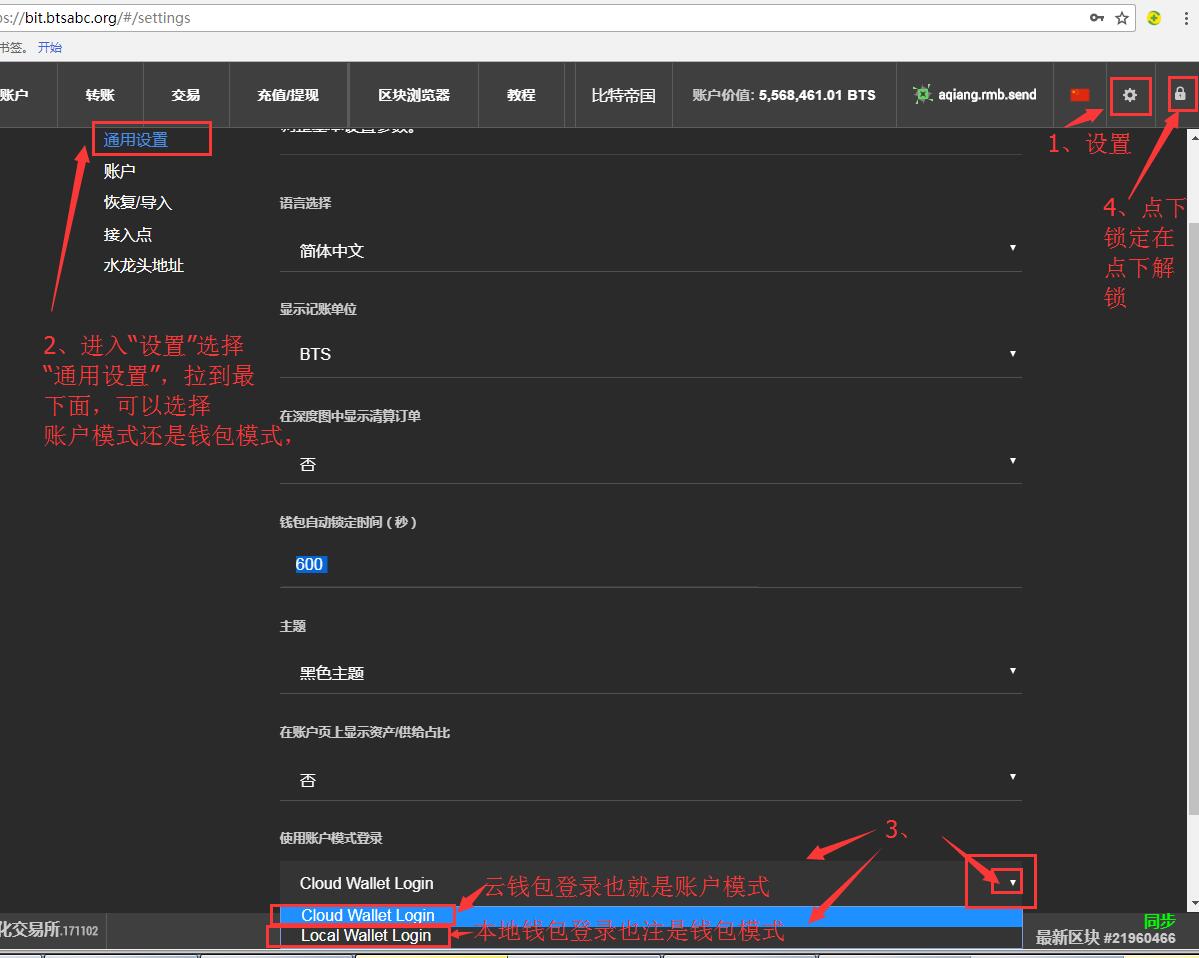Image resolution: width=1199 pixels, height=958 pixels.
Task: Click the lock icon to unlock wallet
Action: (1180, 94)
